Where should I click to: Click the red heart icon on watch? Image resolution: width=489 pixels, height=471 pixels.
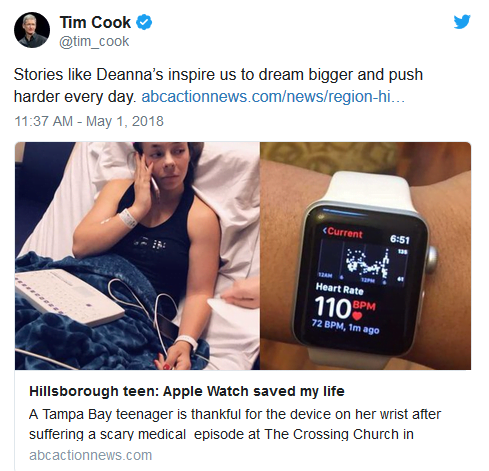[x=357, y=315]
